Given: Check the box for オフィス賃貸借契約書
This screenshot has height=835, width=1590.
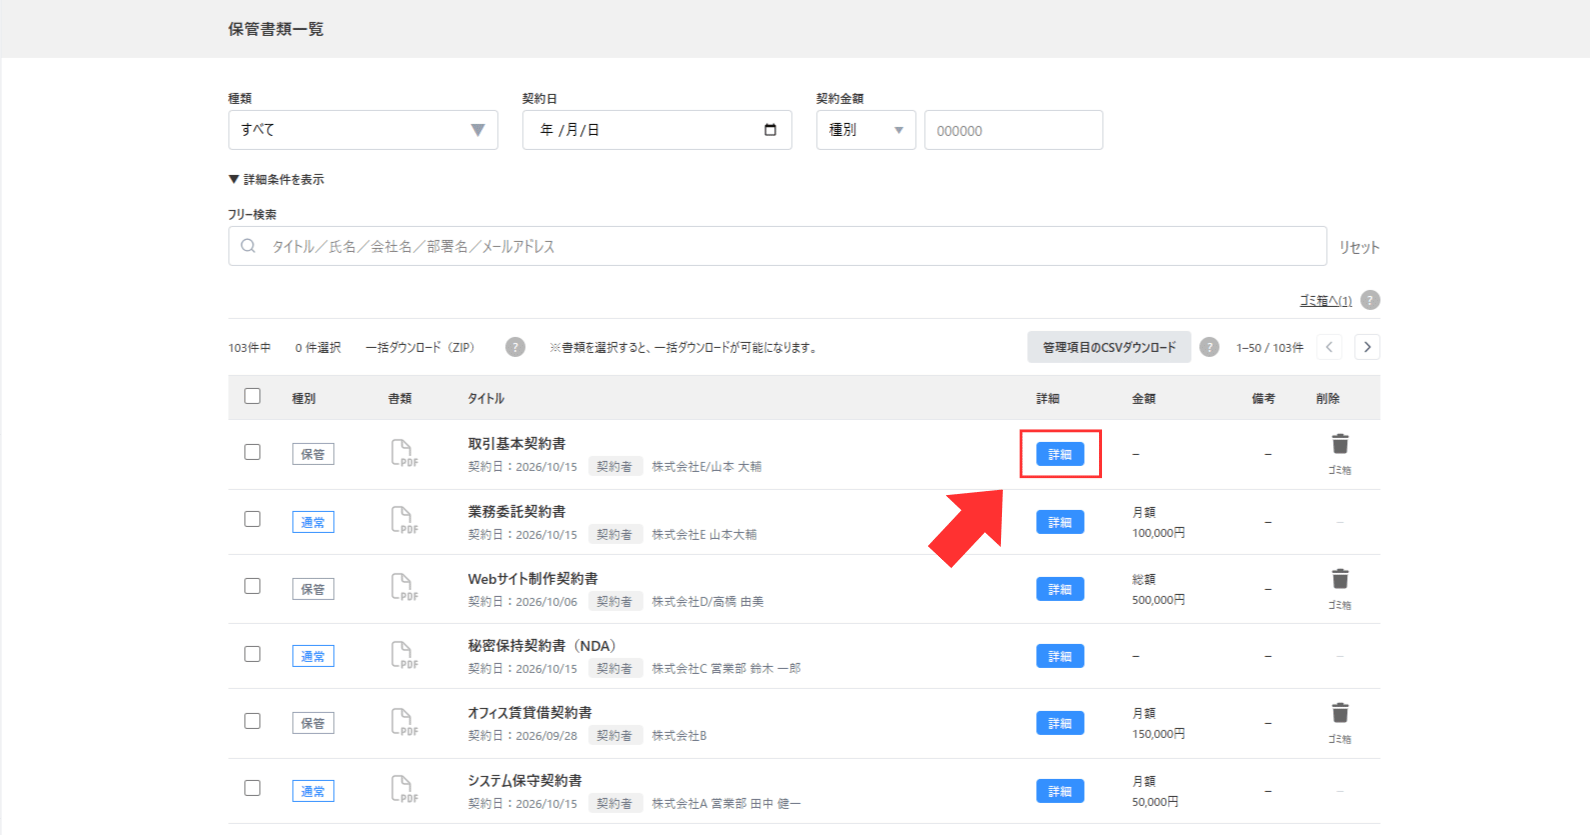Looking at the screenshot, I should click(x=252, y=721).
